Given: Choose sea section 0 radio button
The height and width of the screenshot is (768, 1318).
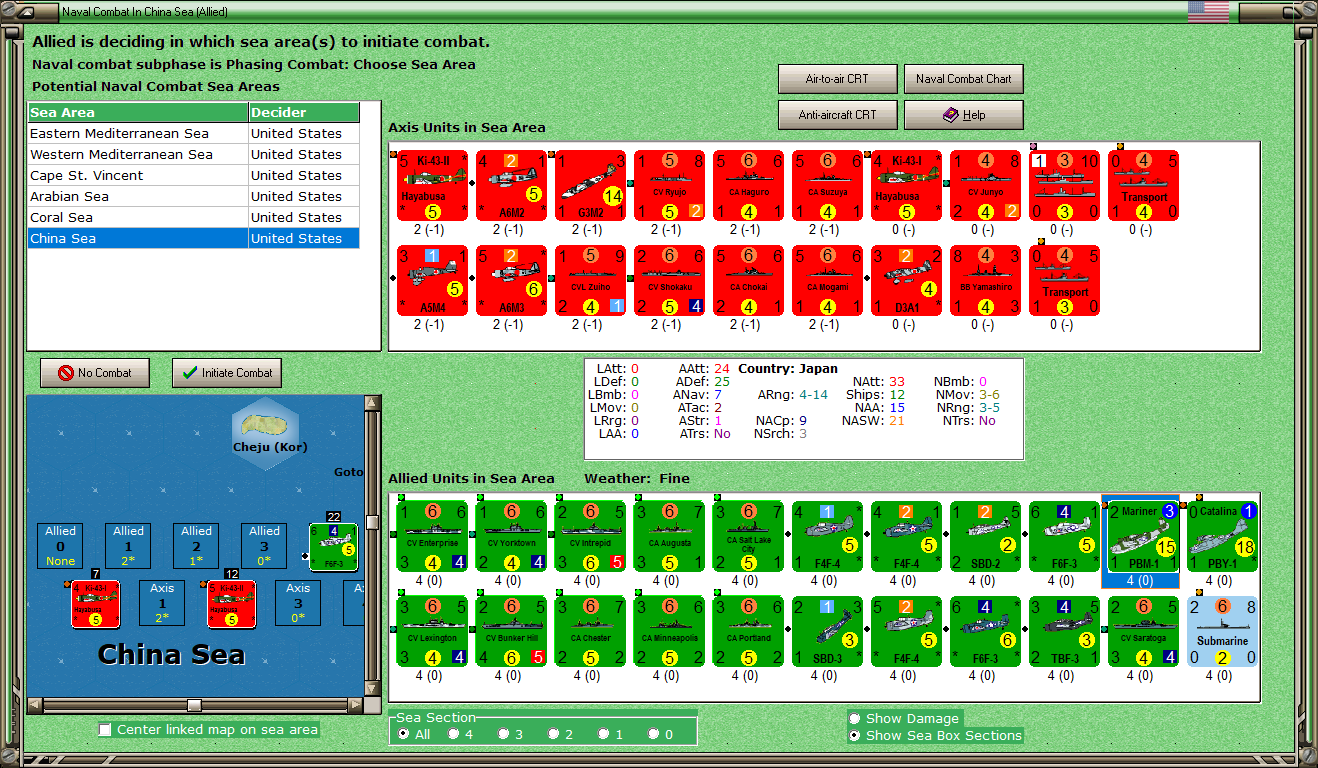Looking at the screenshot, I should click(x=653, y=734).
